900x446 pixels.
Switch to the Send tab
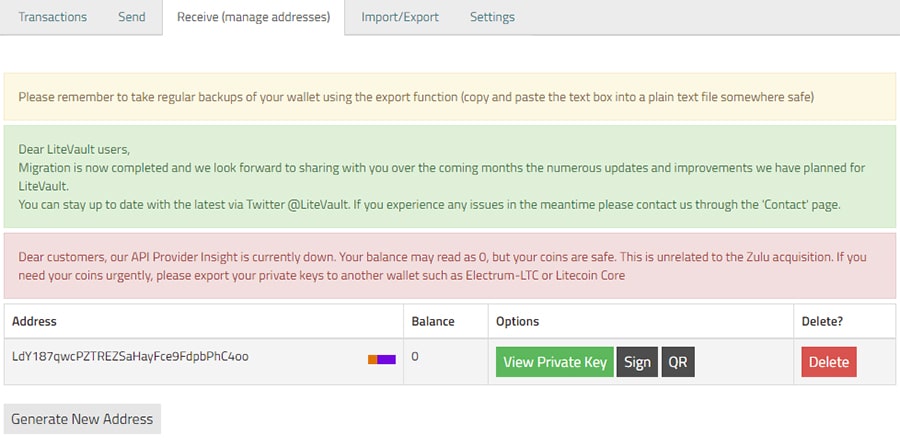(x=131, y=17)
